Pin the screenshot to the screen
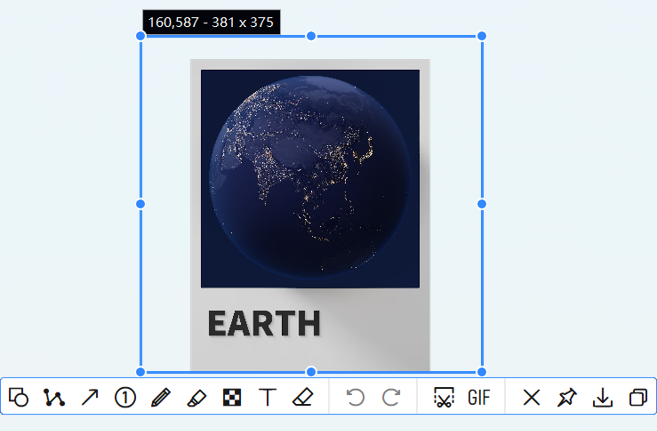This screenshot has height=431, width=657. 567,397
